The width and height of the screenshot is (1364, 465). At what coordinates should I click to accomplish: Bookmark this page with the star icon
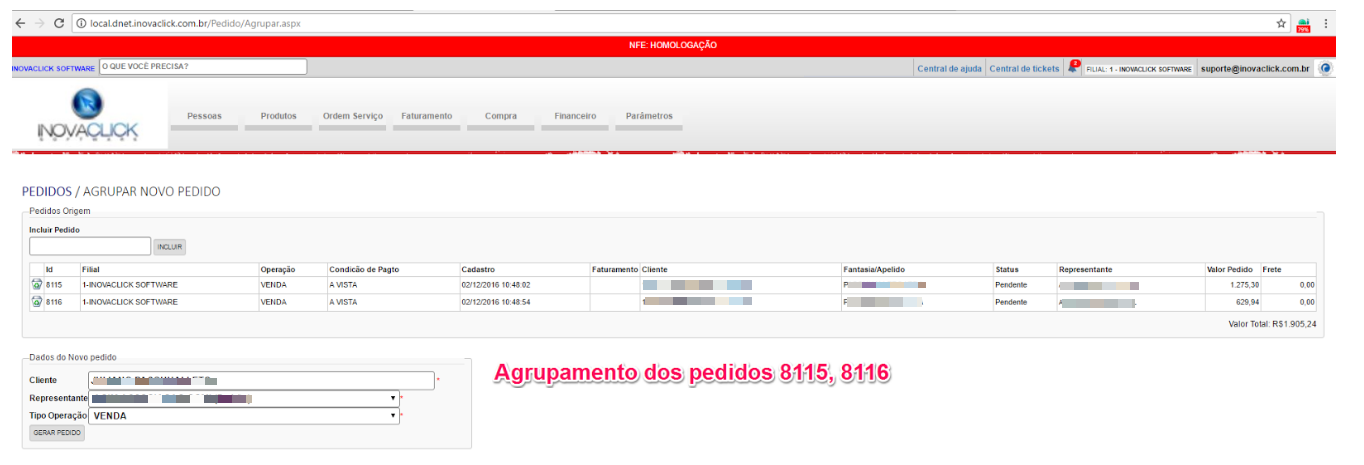click(x=1281, y=23)
